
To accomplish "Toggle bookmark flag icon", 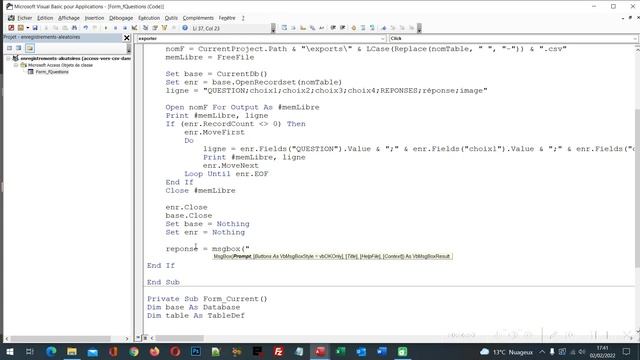I will click(x=384, y=28).
